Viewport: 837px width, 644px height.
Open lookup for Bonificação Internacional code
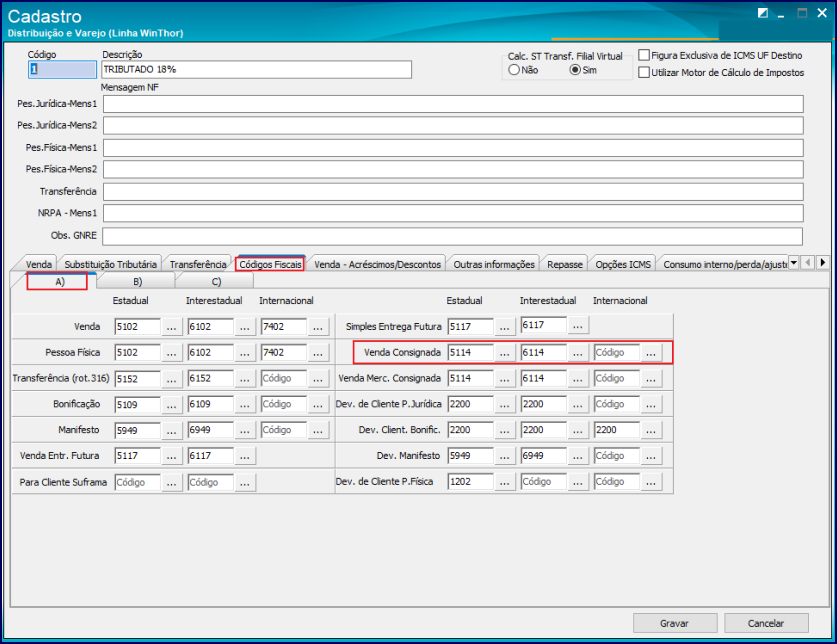318,404
